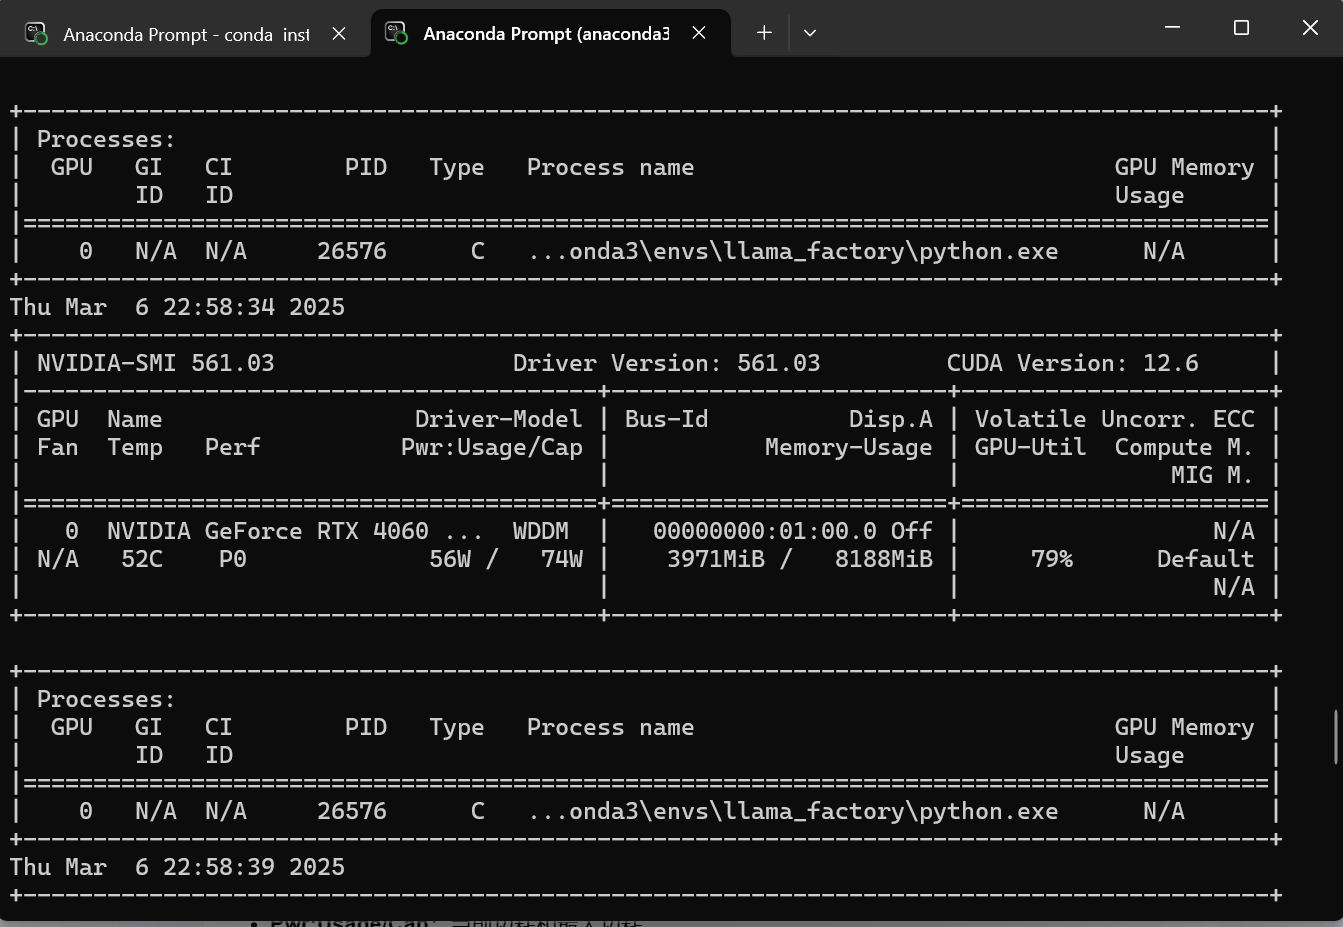Viewport: 1343px width, 927px height.
Task: Click the '3971MiB / 8188MiB' memory usage value
Action: pos(800,559)
